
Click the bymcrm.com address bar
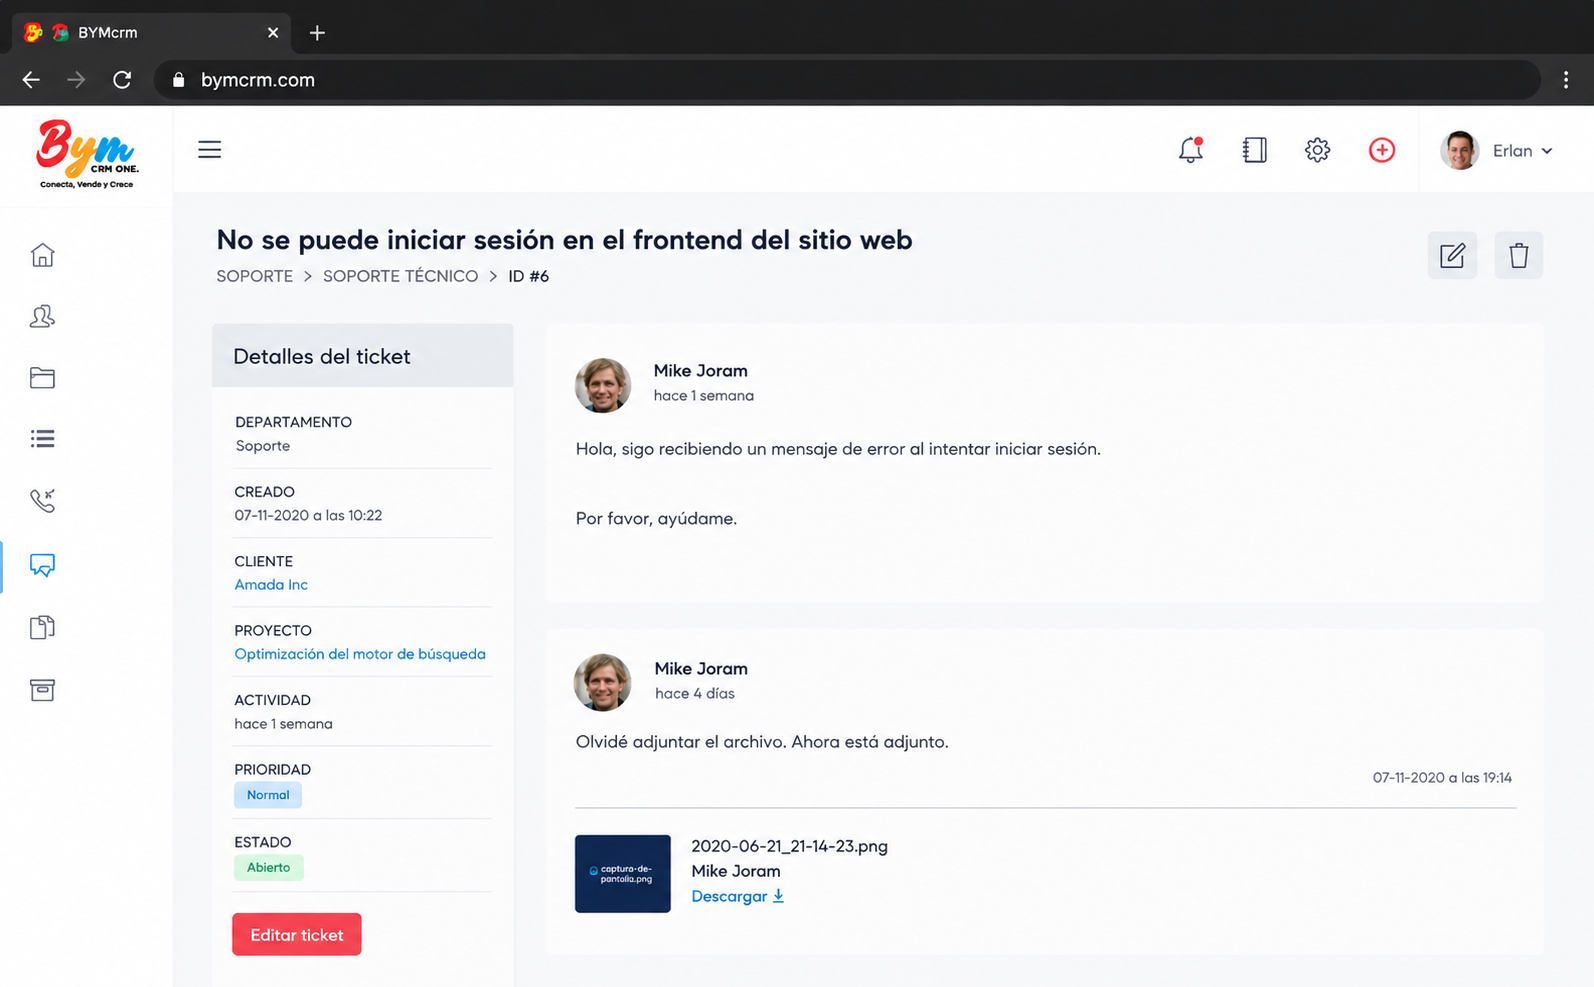click(846, 80)
